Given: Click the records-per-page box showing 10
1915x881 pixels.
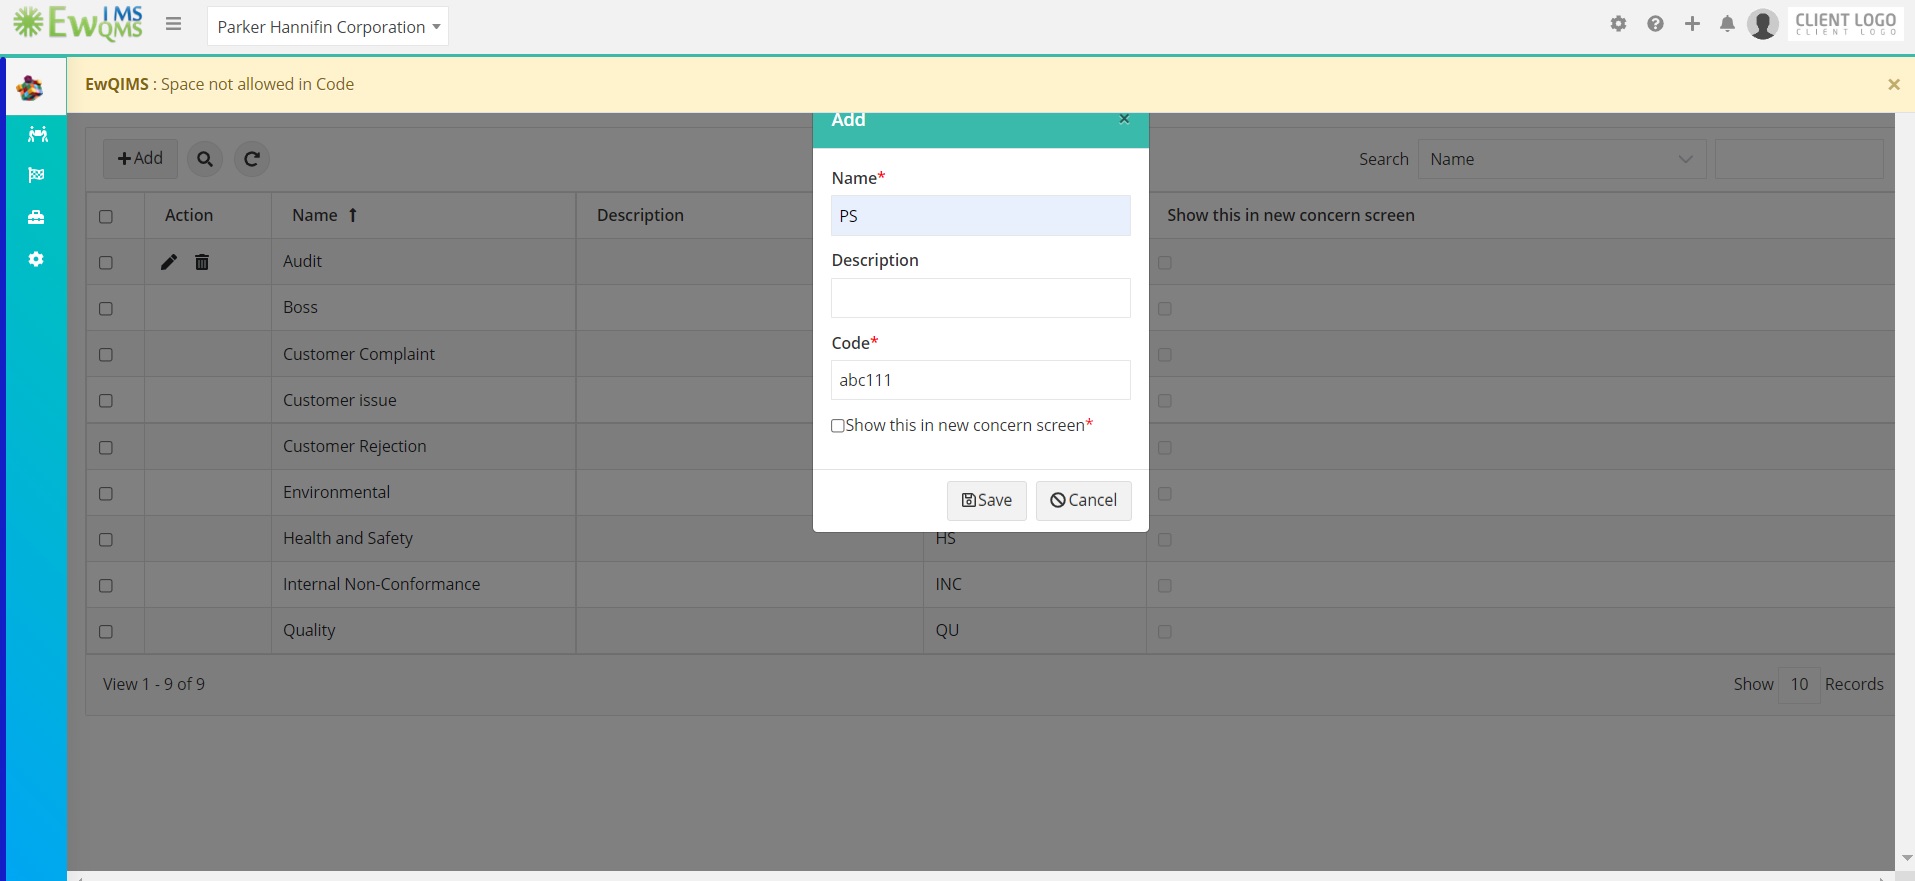Looking at the screenshot, I should coord(1799,684).
